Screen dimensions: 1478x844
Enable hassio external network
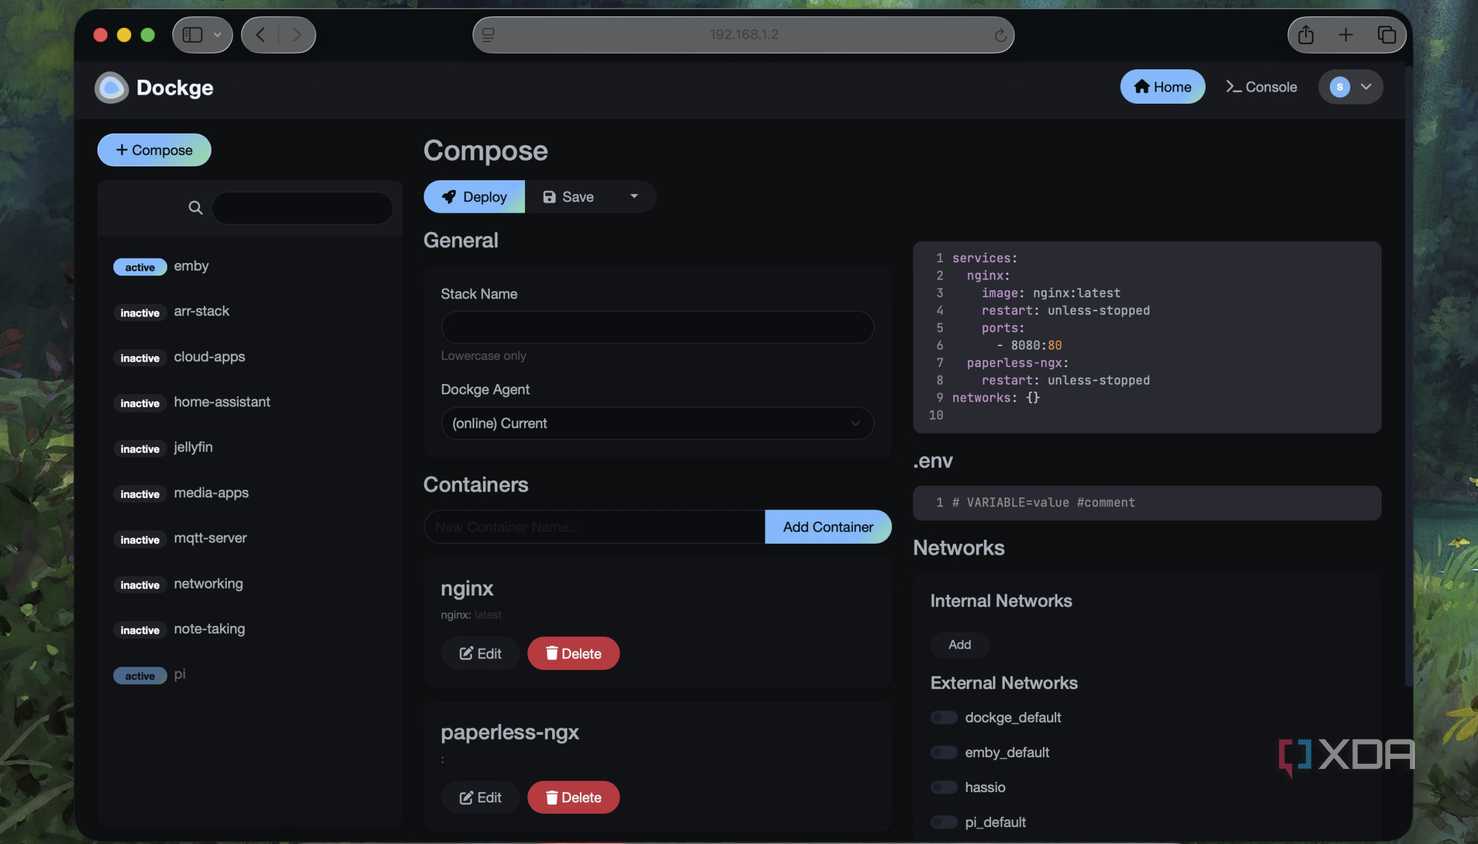click(x=943, y=788)
